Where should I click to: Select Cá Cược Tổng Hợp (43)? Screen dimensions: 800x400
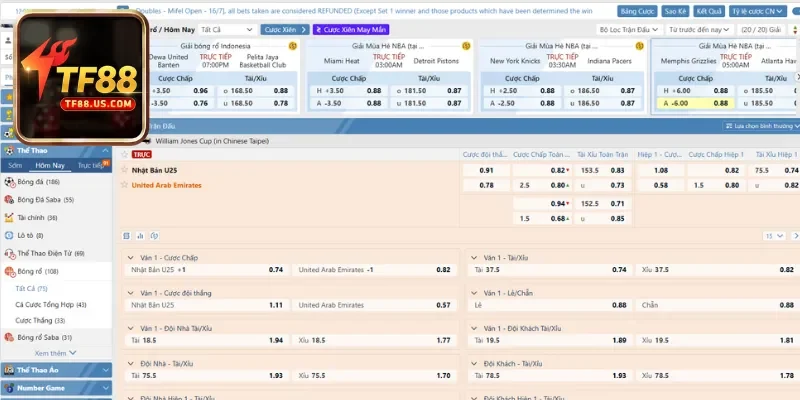pyautogui.click(x=51, y=305)
